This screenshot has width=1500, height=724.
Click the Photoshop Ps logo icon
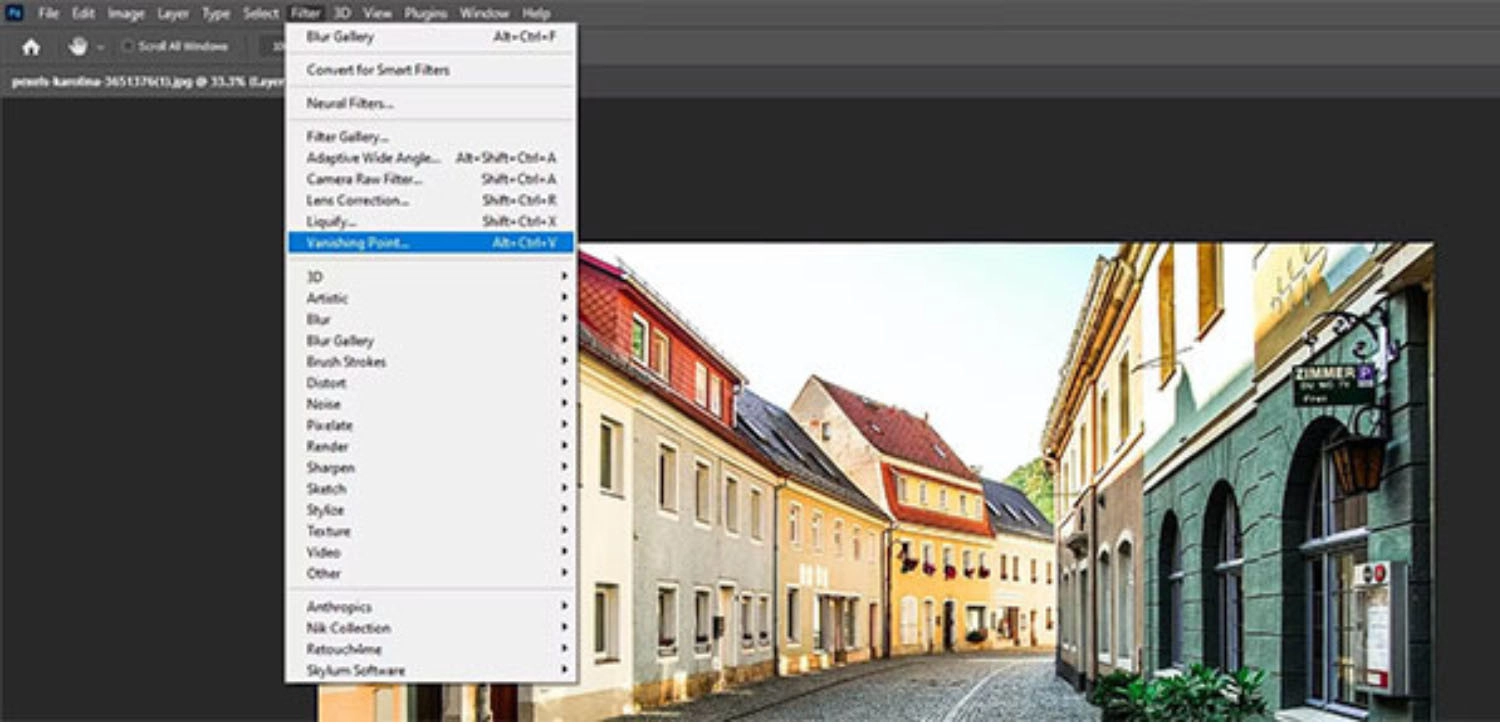point(14,13)
